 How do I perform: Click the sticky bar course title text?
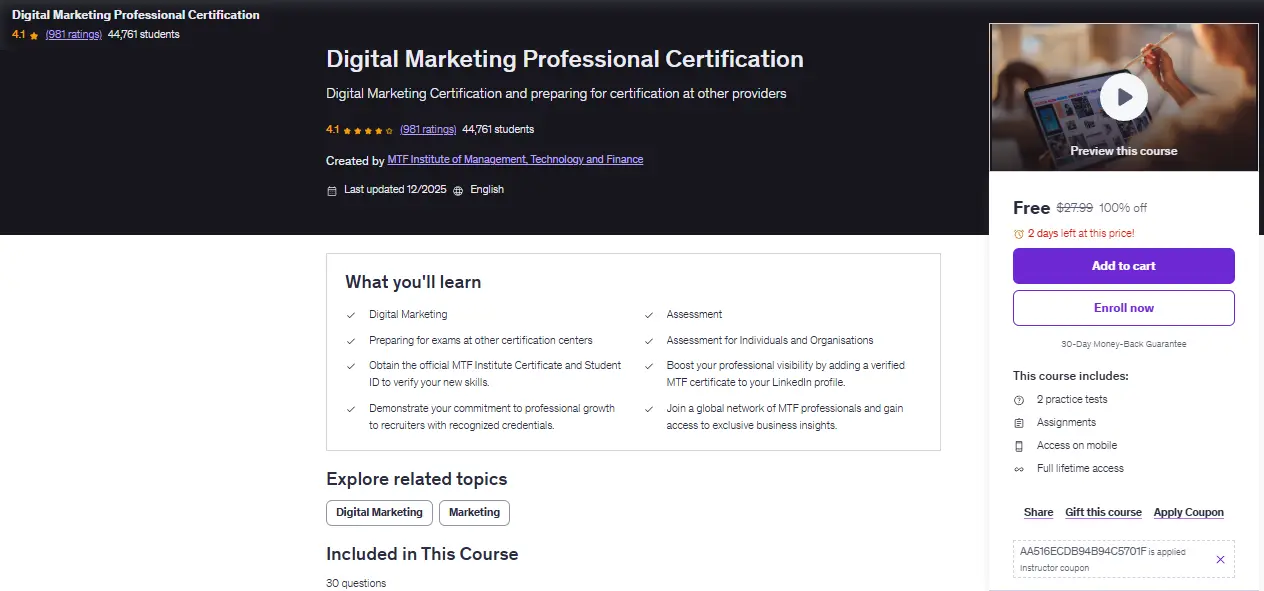(x=136, y=15)
